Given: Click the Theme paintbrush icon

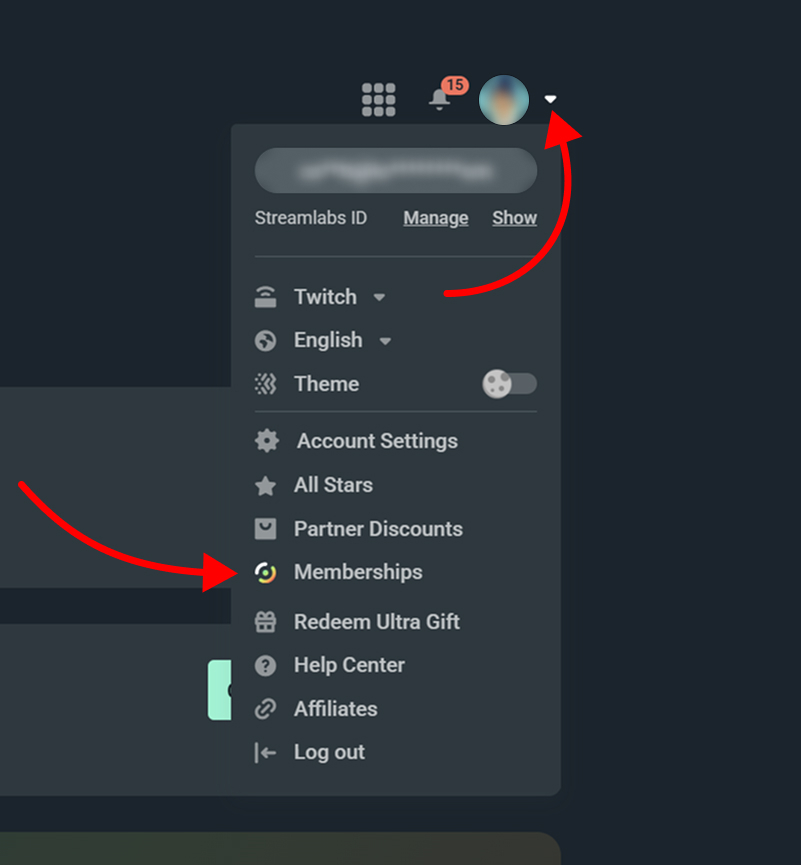Looking at the screenshot, I should tap(266, 384).
